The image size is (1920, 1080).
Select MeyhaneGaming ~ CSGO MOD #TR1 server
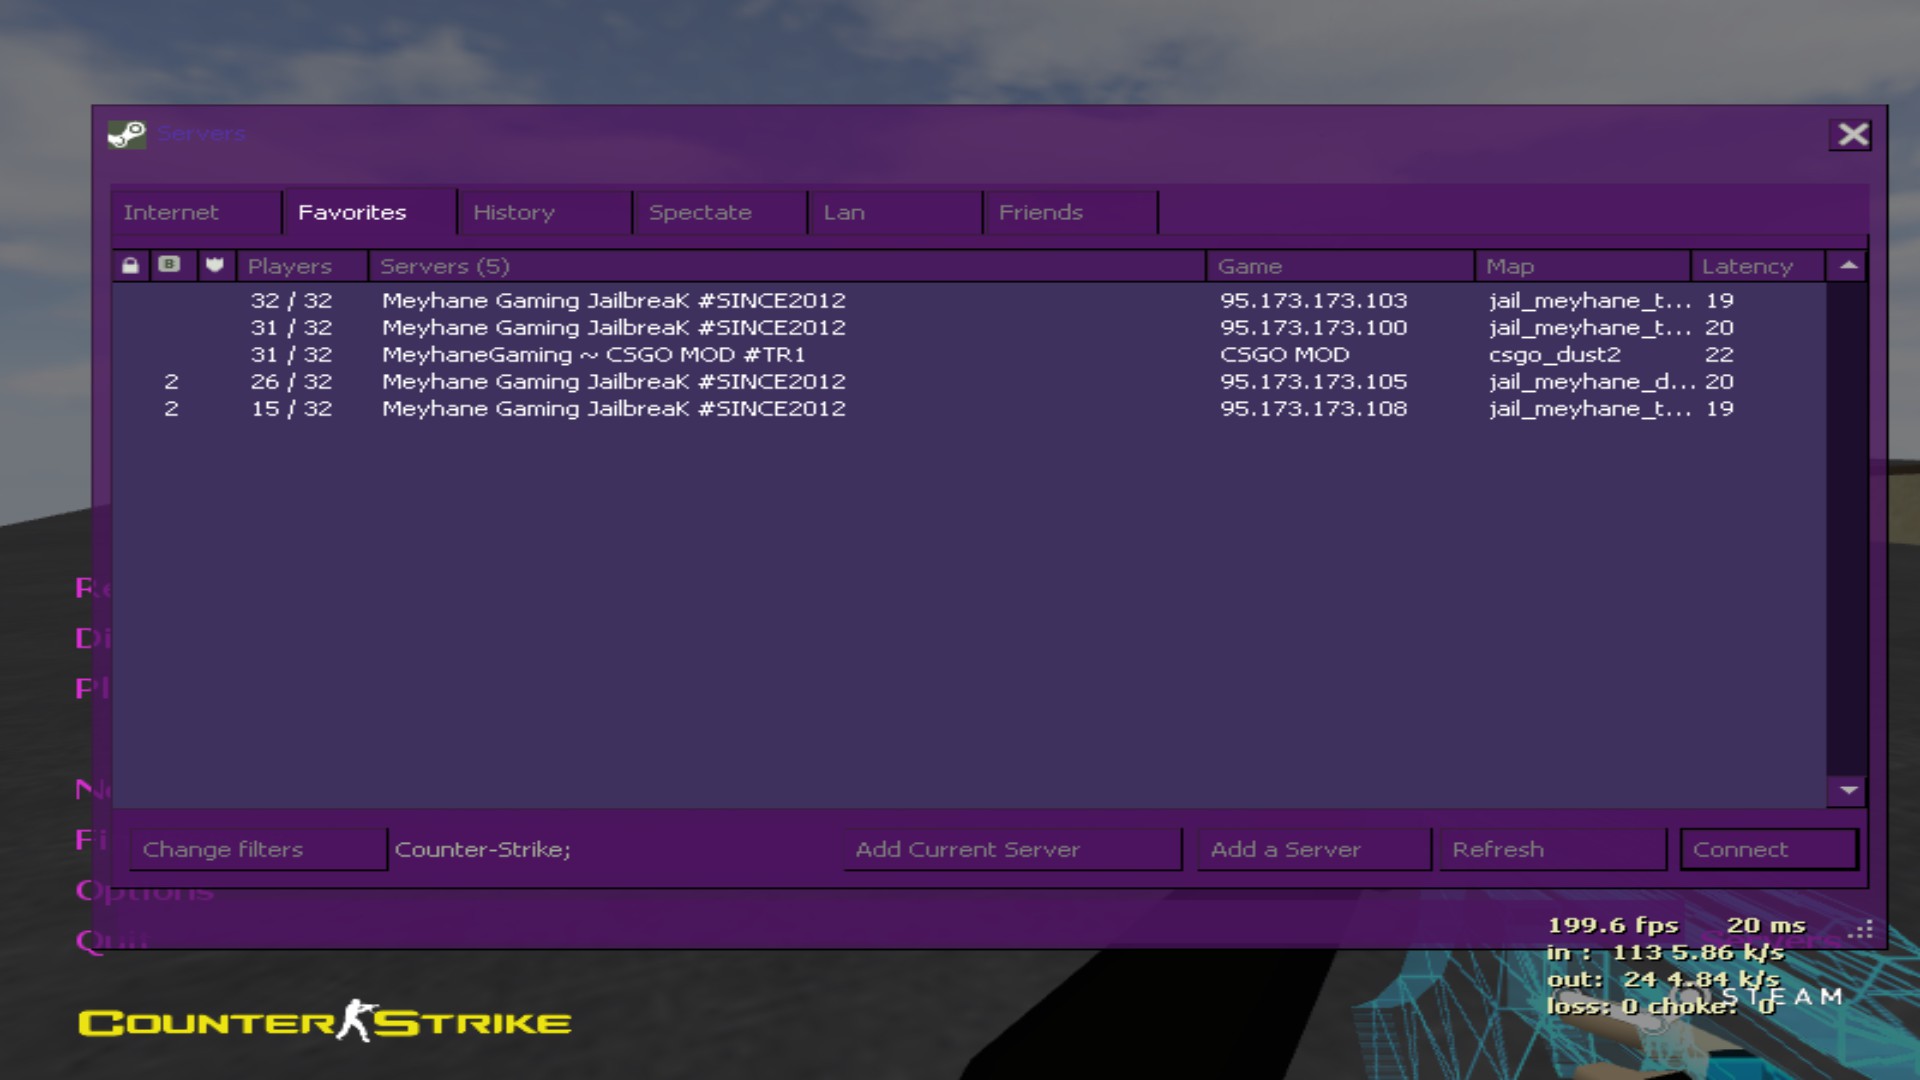coord(969,354)
